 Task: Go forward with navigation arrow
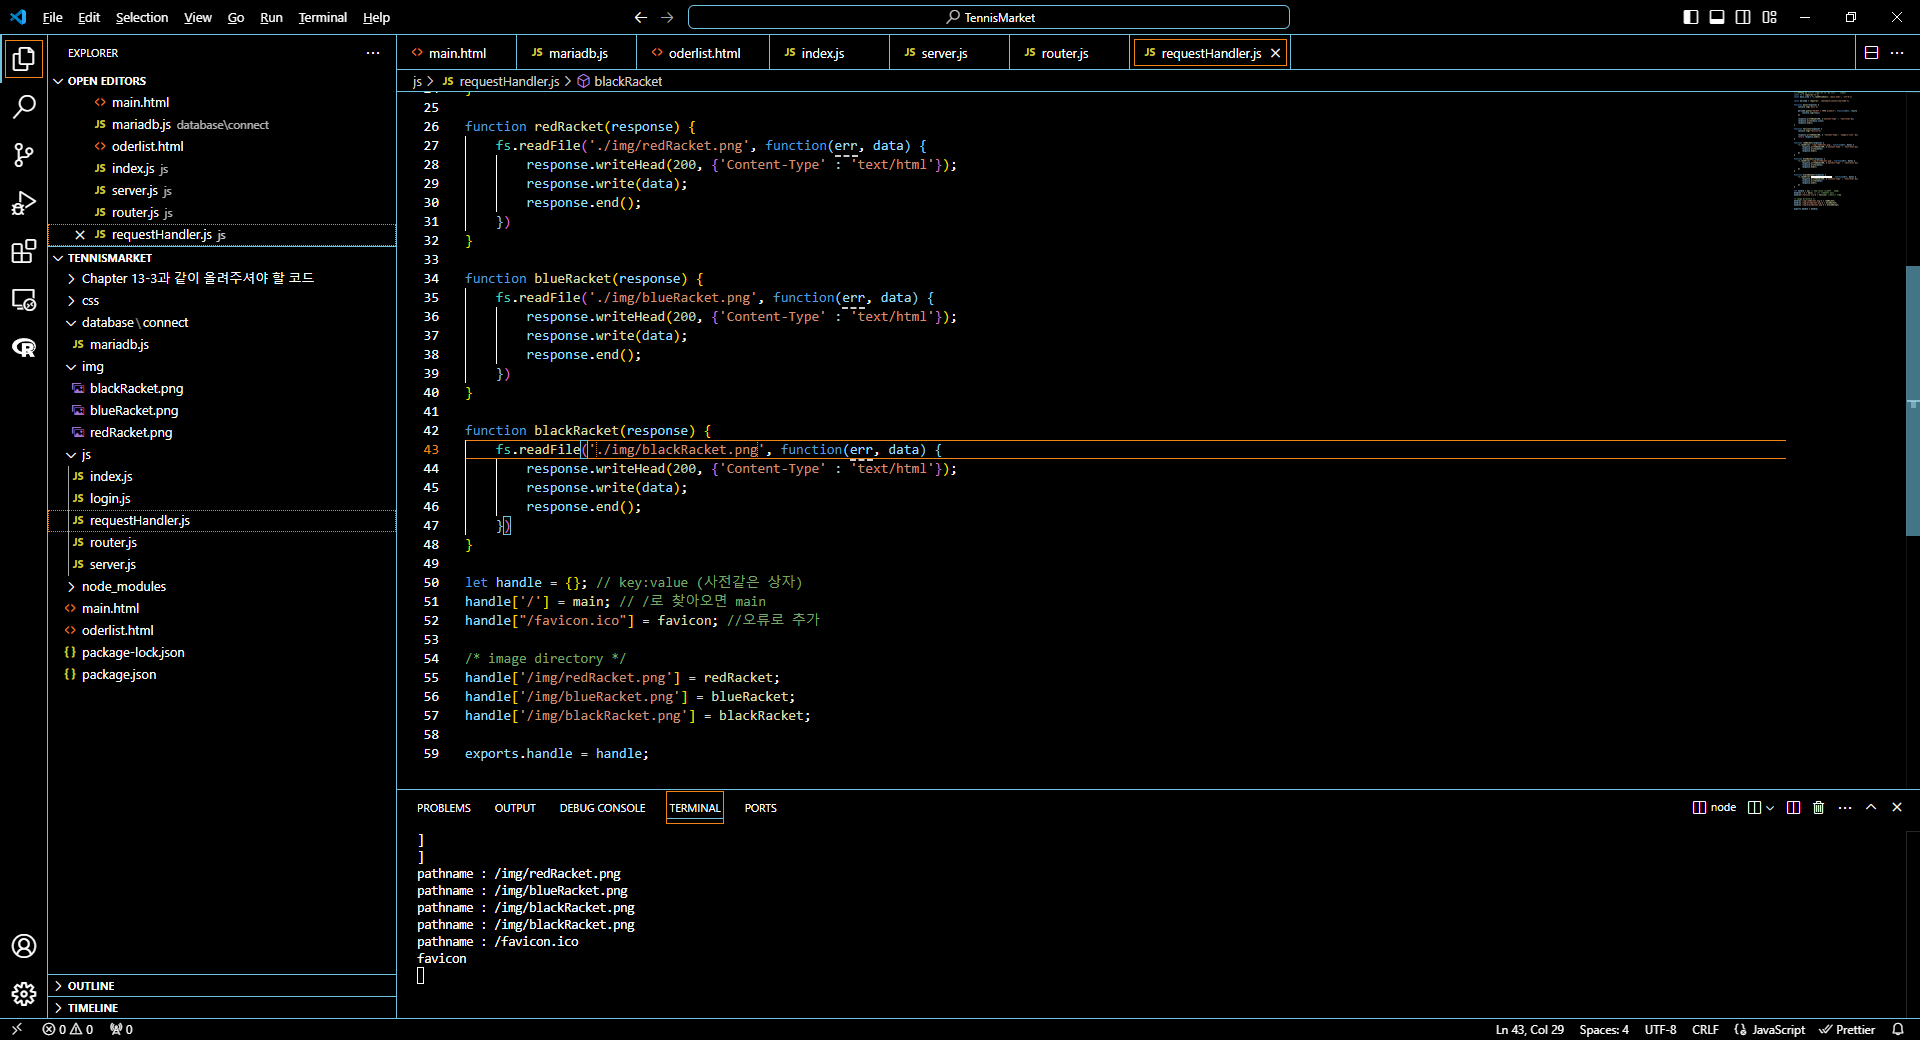pyautogui.click(x=667, y=17)
